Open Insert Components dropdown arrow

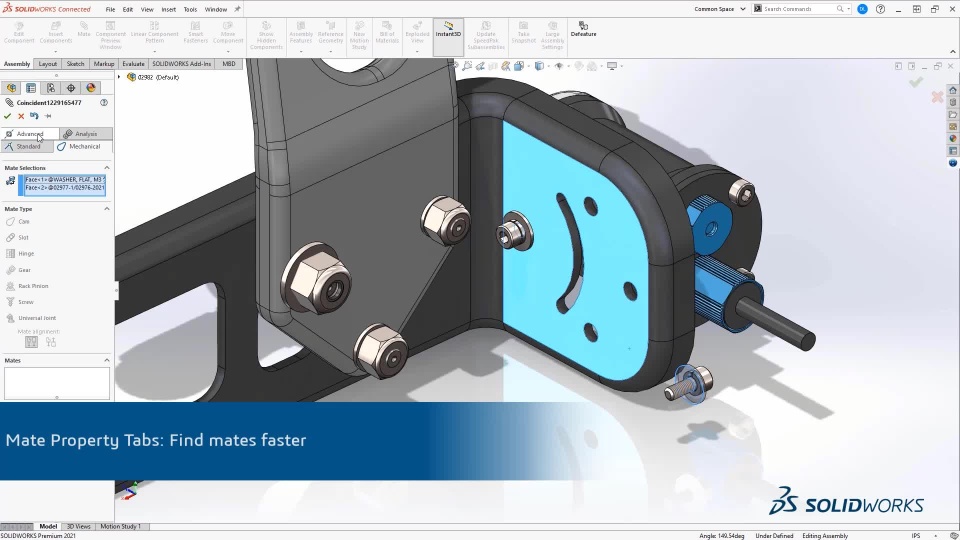click(56, 51)
